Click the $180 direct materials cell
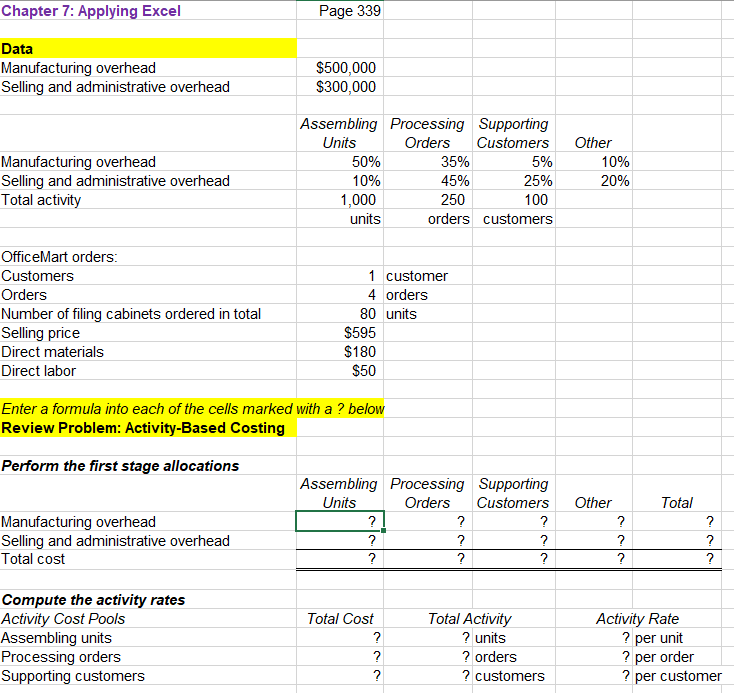This screenshot has width=734, height=693. tap(340, 352)
